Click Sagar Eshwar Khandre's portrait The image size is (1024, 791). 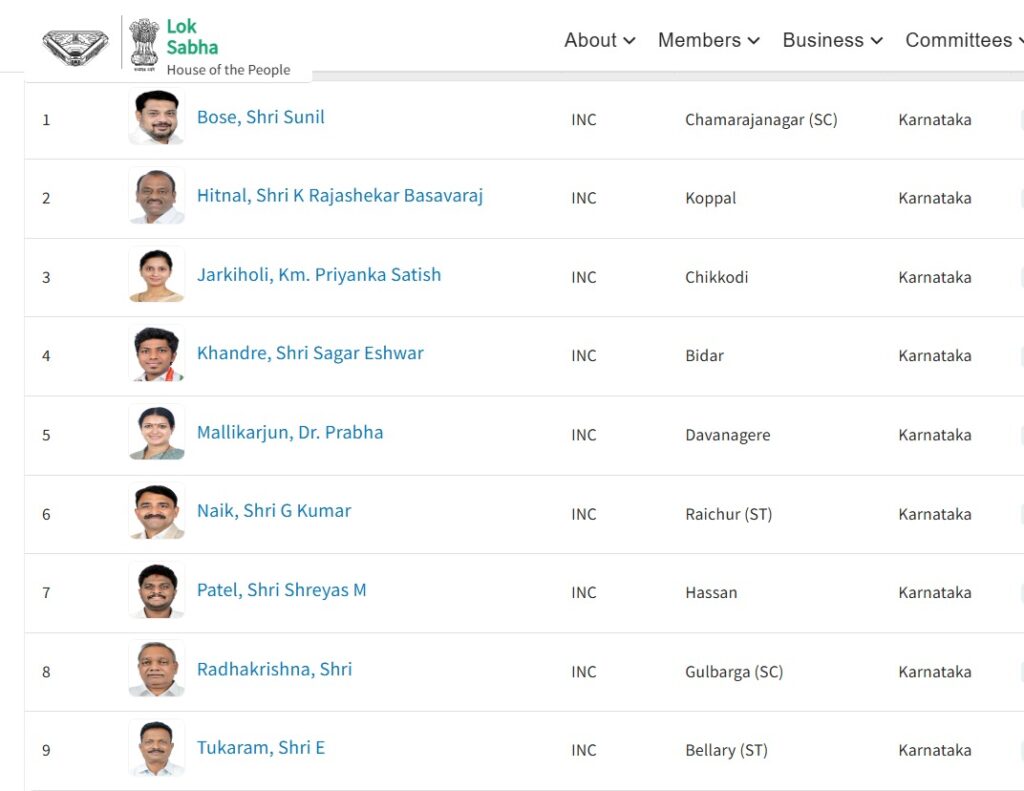157,354
